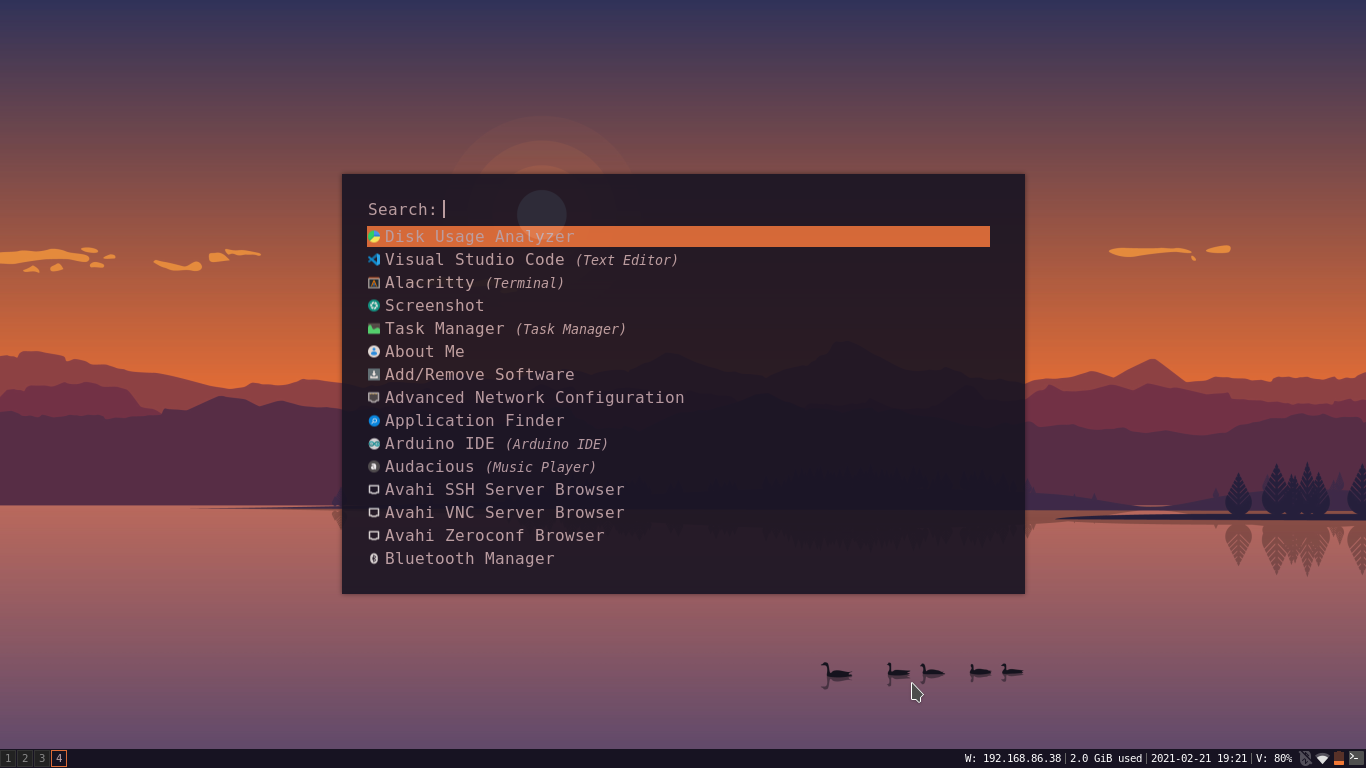Switch to workspace 1
This screenshot has height=768, width=1366.
8,759
